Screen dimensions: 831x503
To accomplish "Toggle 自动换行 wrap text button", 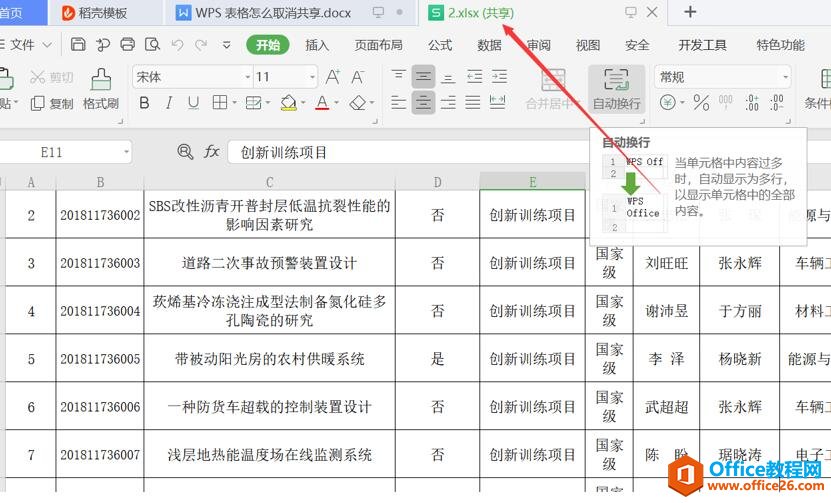I will (x=616, y=89).
